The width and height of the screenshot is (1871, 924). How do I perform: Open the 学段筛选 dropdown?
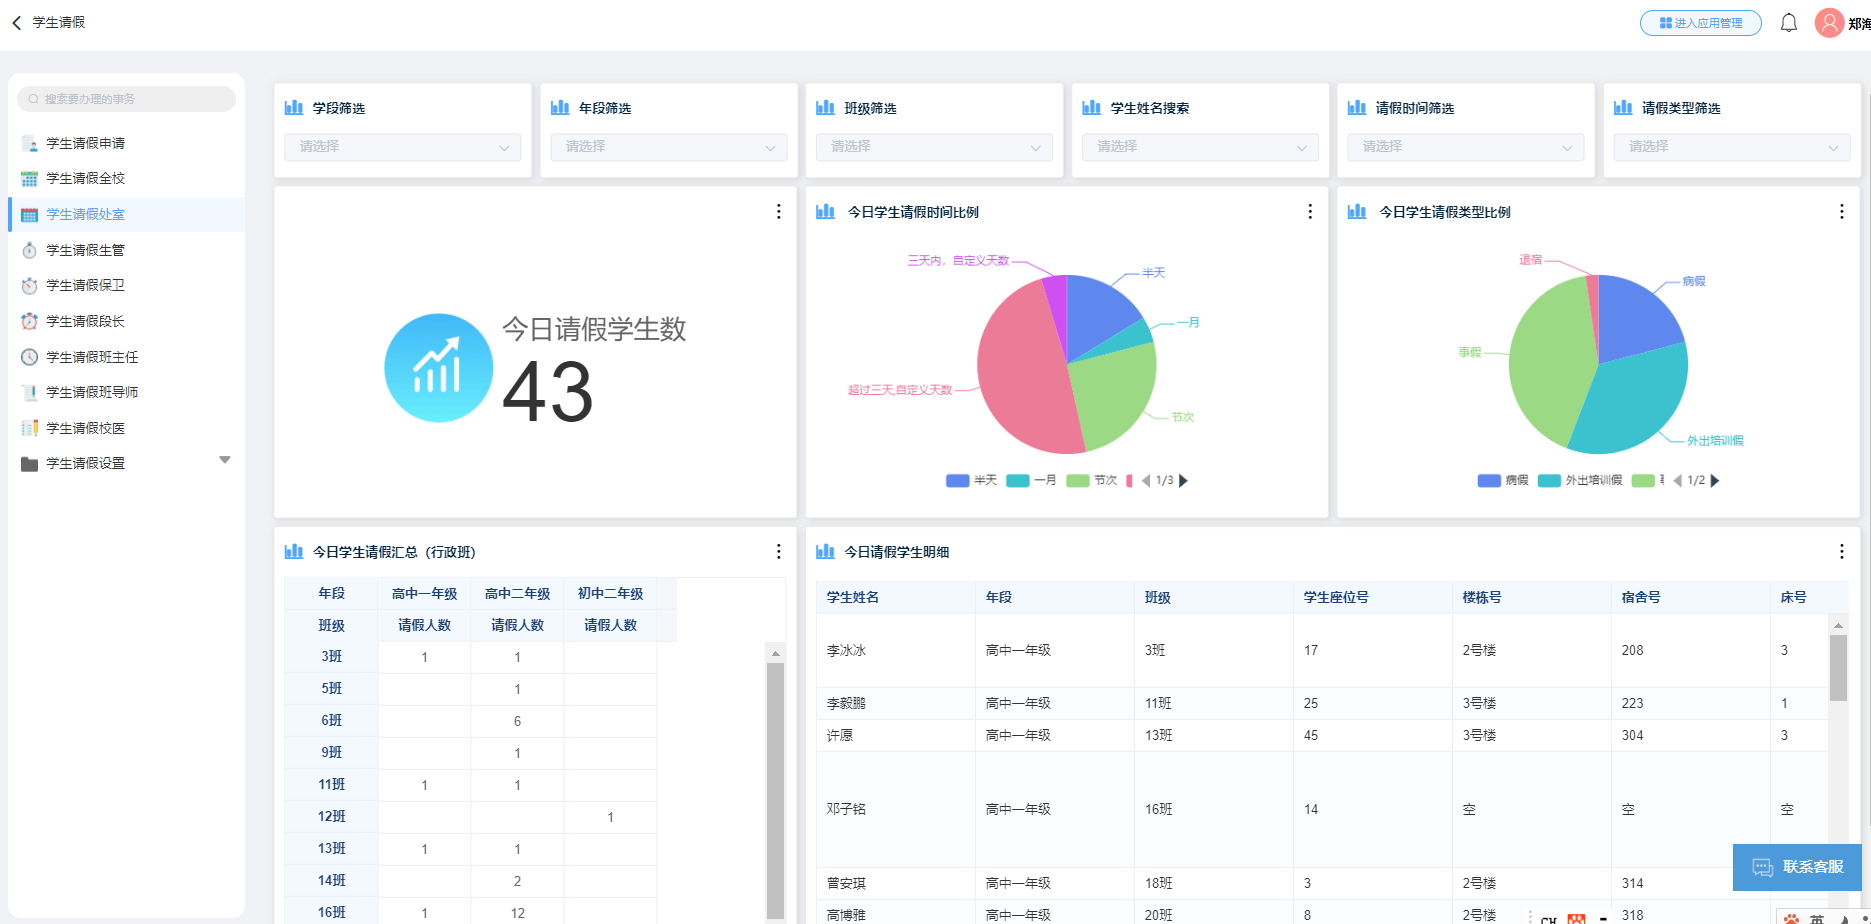tap(402, 146)
